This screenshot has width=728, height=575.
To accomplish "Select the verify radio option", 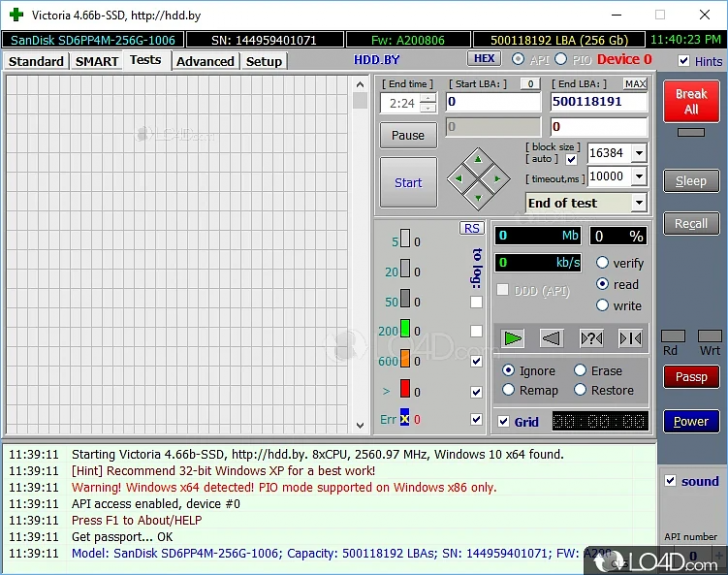I will point(603,263).
